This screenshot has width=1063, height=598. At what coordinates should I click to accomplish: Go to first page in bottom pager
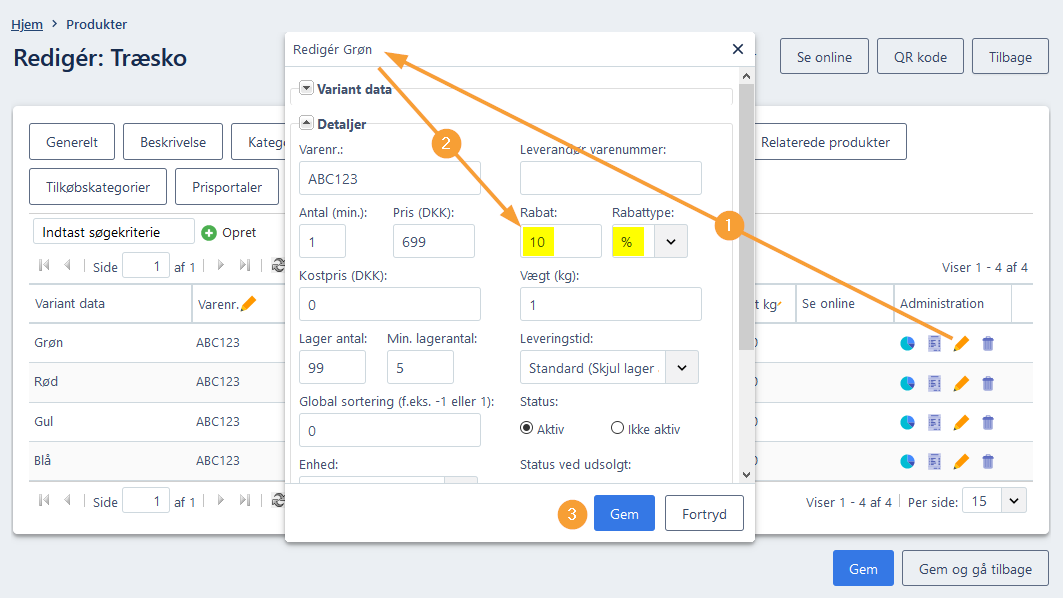(x=45, y=500)
